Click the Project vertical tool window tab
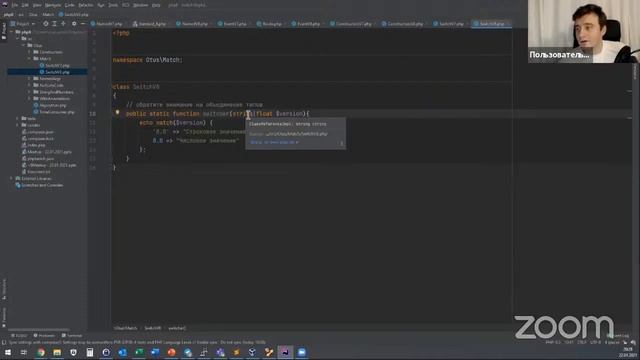Screen dimensions: 640x360 4,31
